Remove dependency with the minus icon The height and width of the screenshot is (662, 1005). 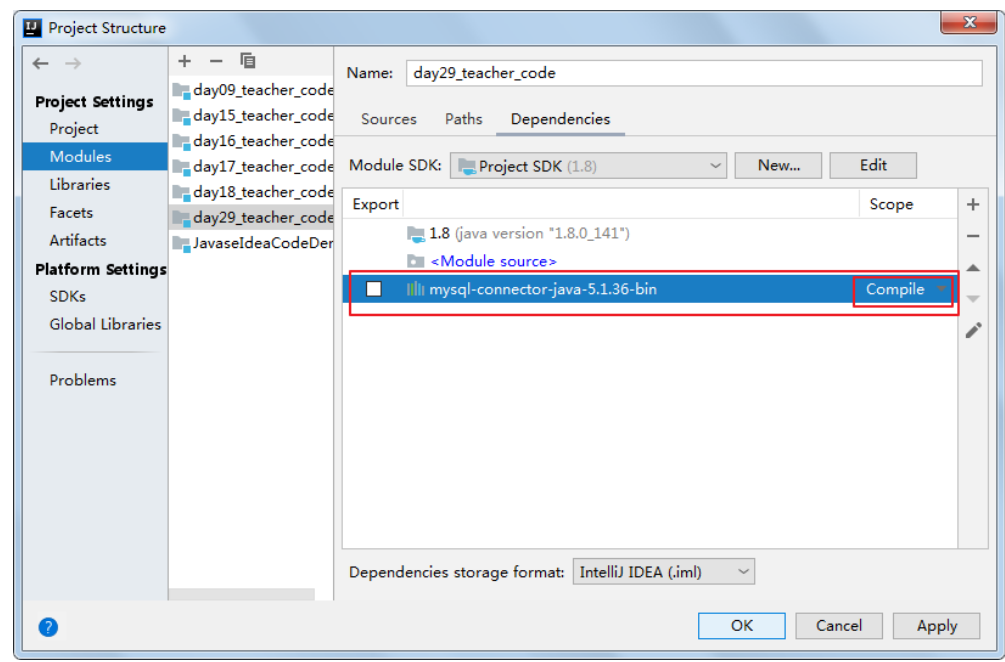pos(973,236)
